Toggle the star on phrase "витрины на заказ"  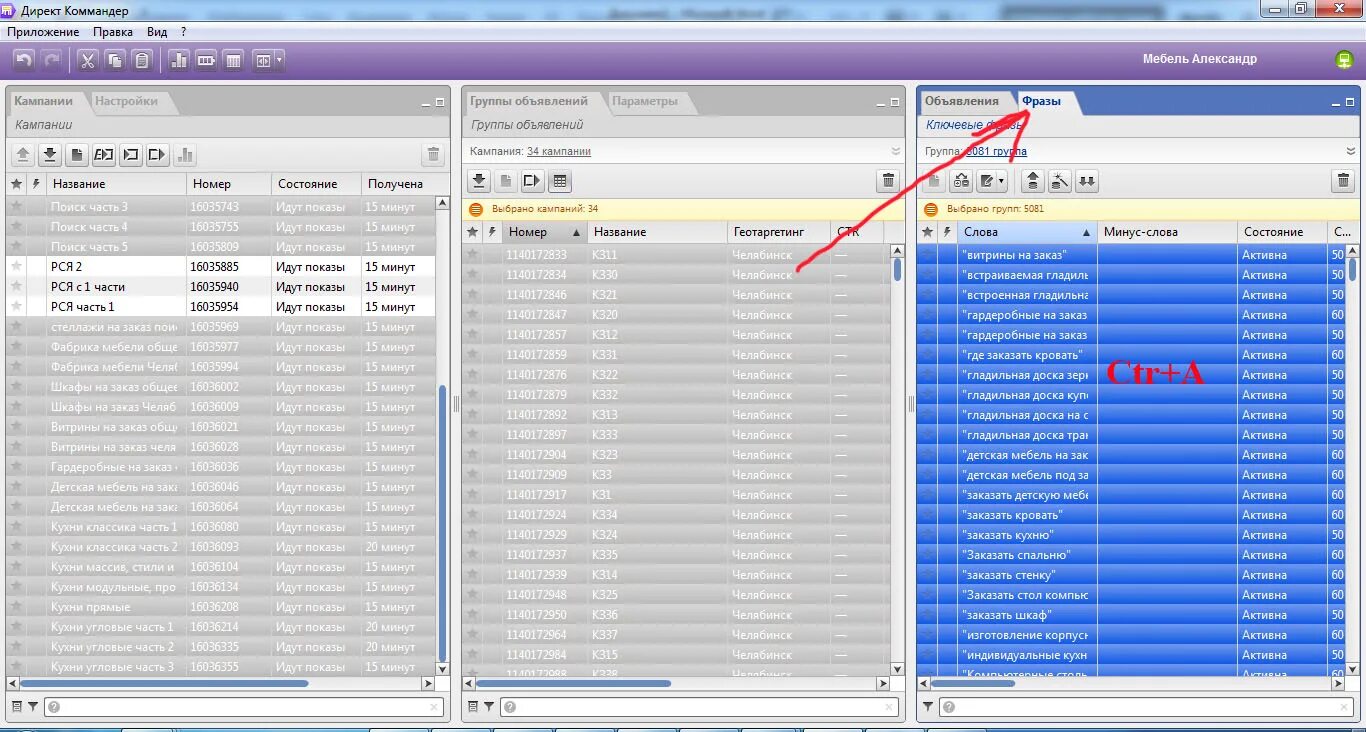[927, 254]
